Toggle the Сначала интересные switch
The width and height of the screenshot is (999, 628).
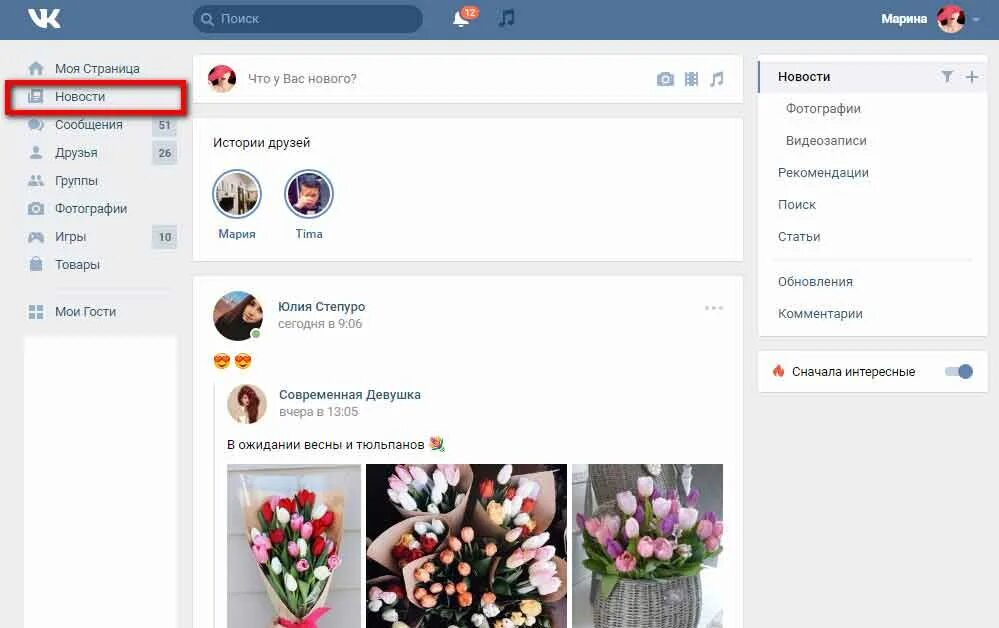957,371
